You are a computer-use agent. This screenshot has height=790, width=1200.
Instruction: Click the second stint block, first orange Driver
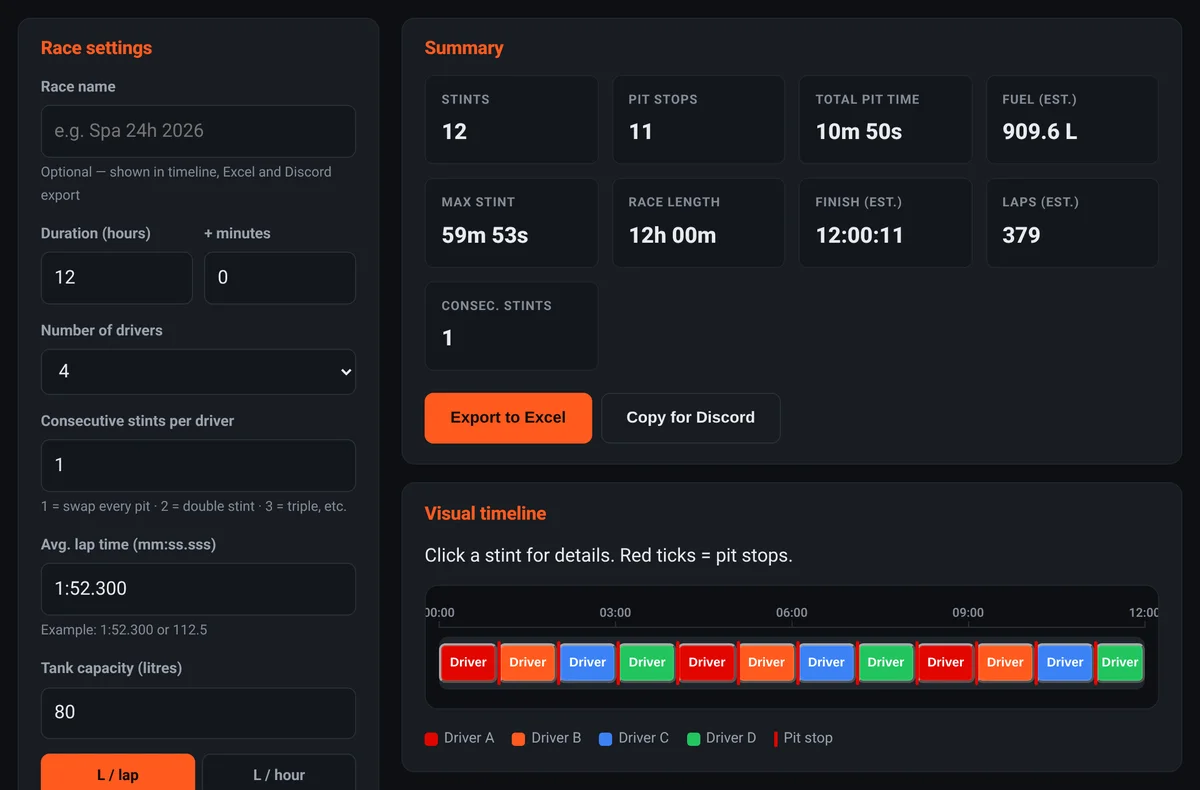click(528, 662)
